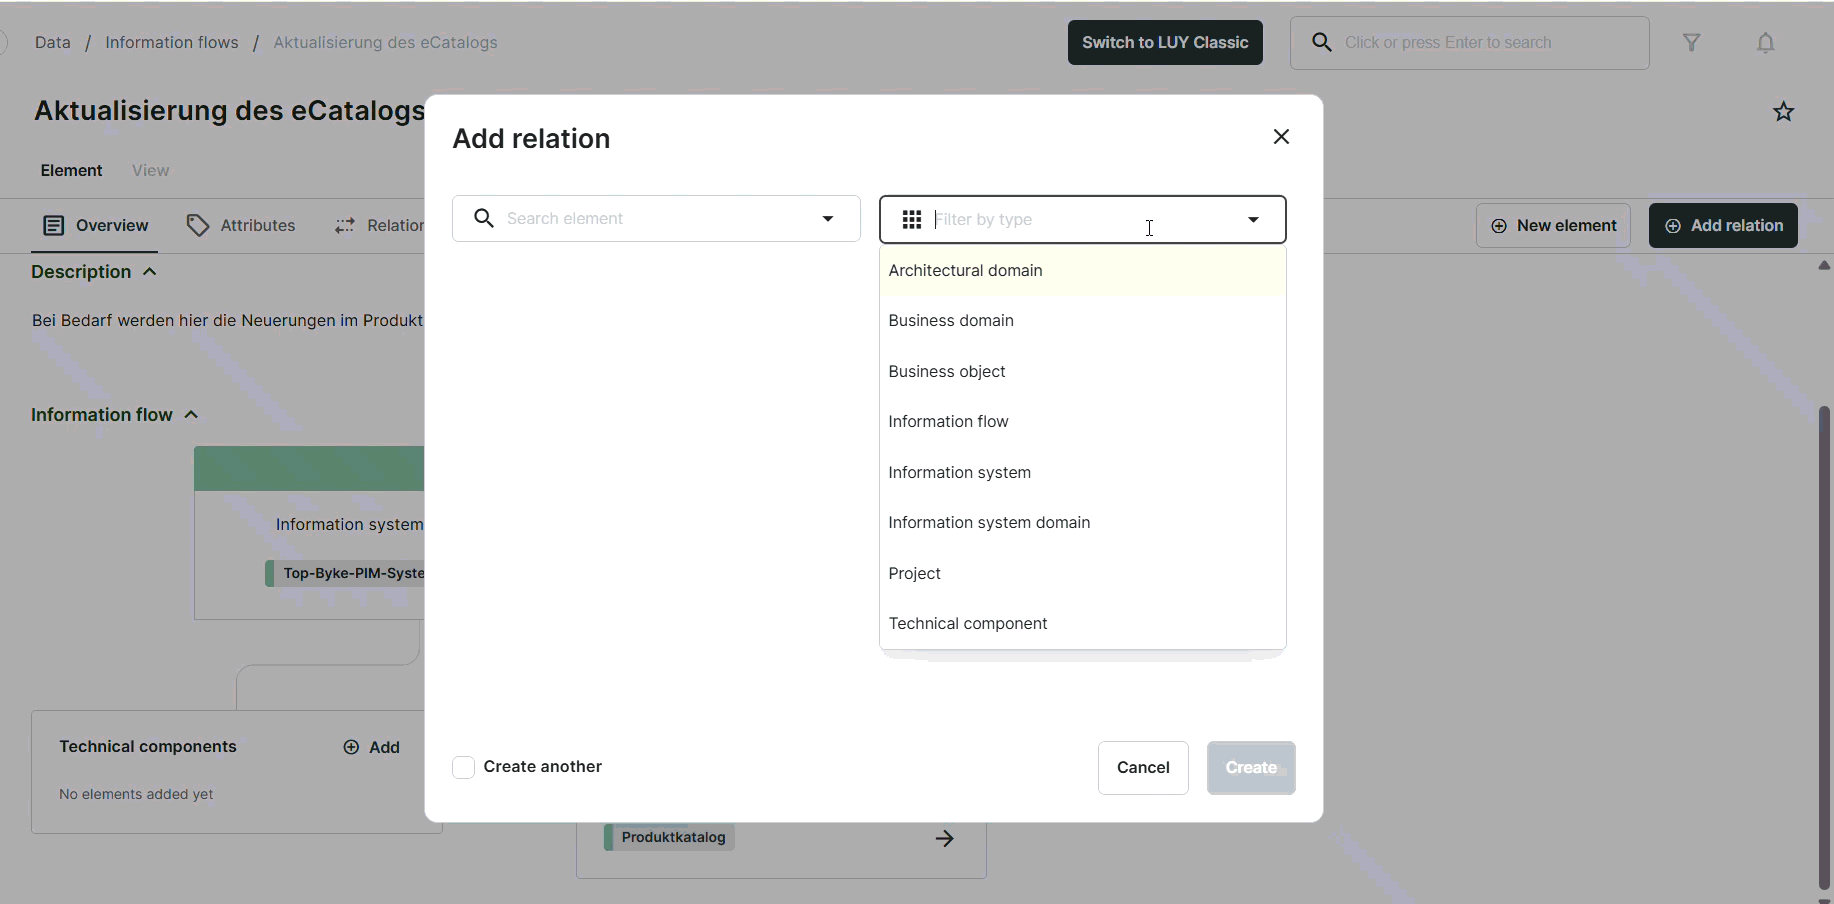Click the Attributes tag icon
The height and width of the screenshot is (904, 1834).
tap(198, 226)
